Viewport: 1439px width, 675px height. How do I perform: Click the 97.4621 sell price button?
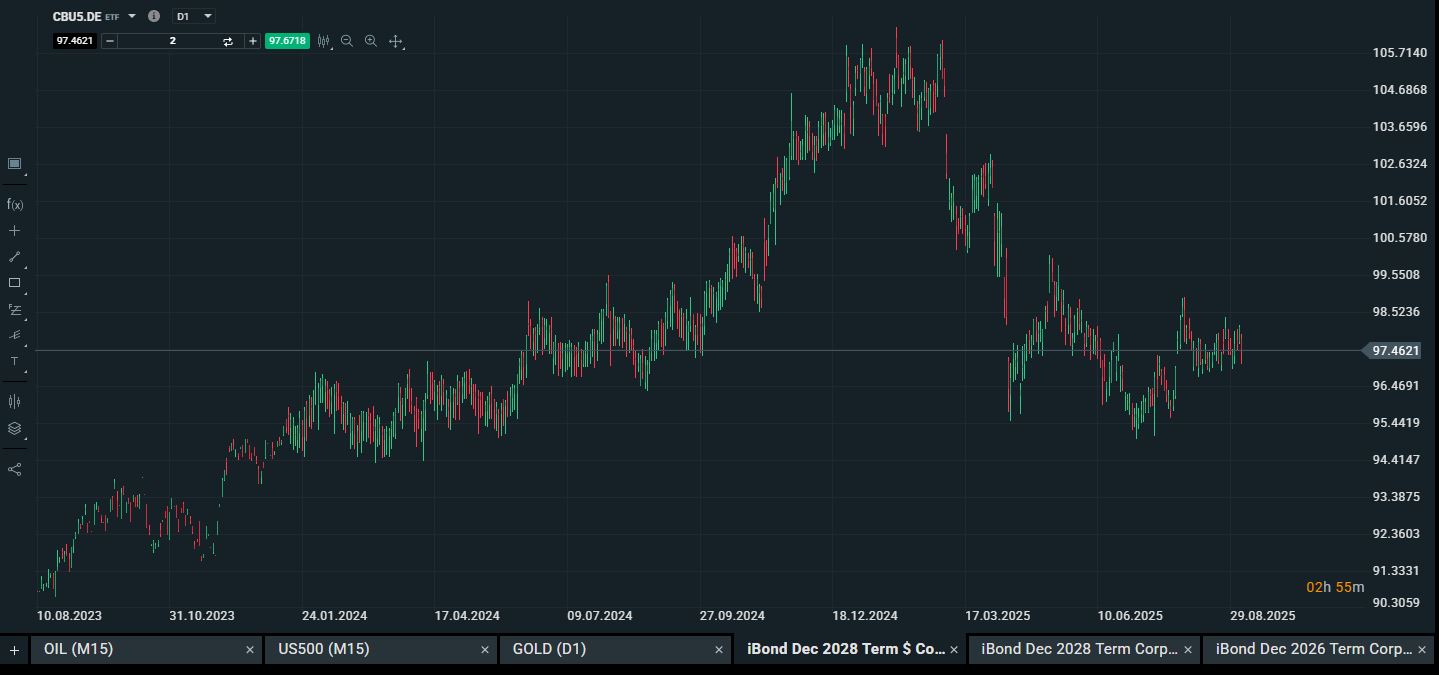(x=75, y=41)
